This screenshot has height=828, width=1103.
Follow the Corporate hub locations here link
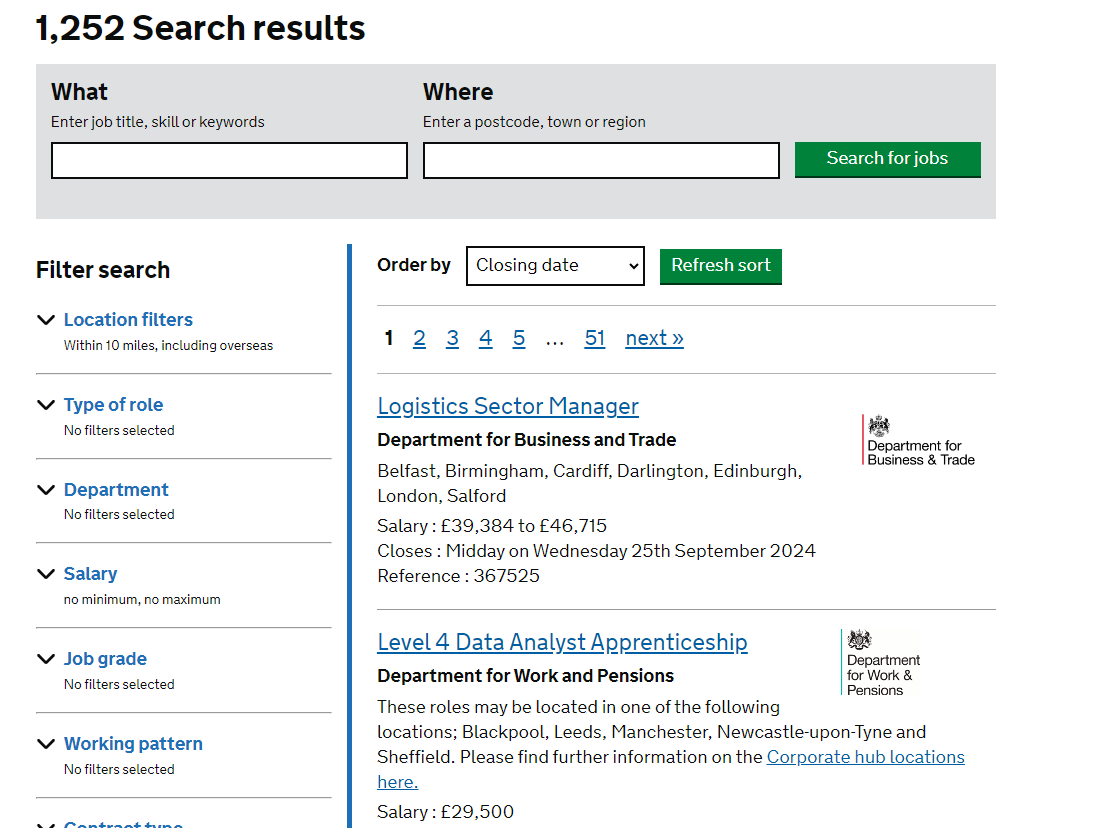pyautogui.click(x=865, y=757)
